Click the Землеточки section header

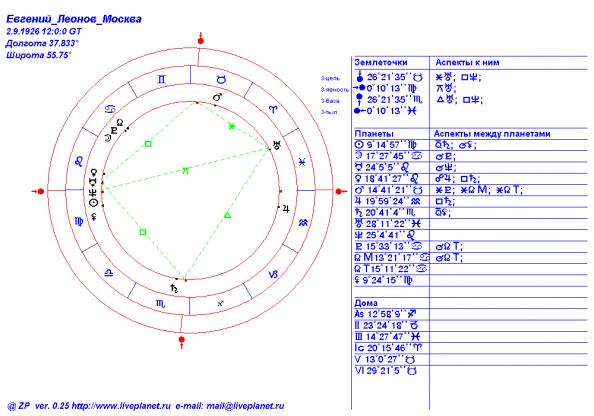[381, 63]
